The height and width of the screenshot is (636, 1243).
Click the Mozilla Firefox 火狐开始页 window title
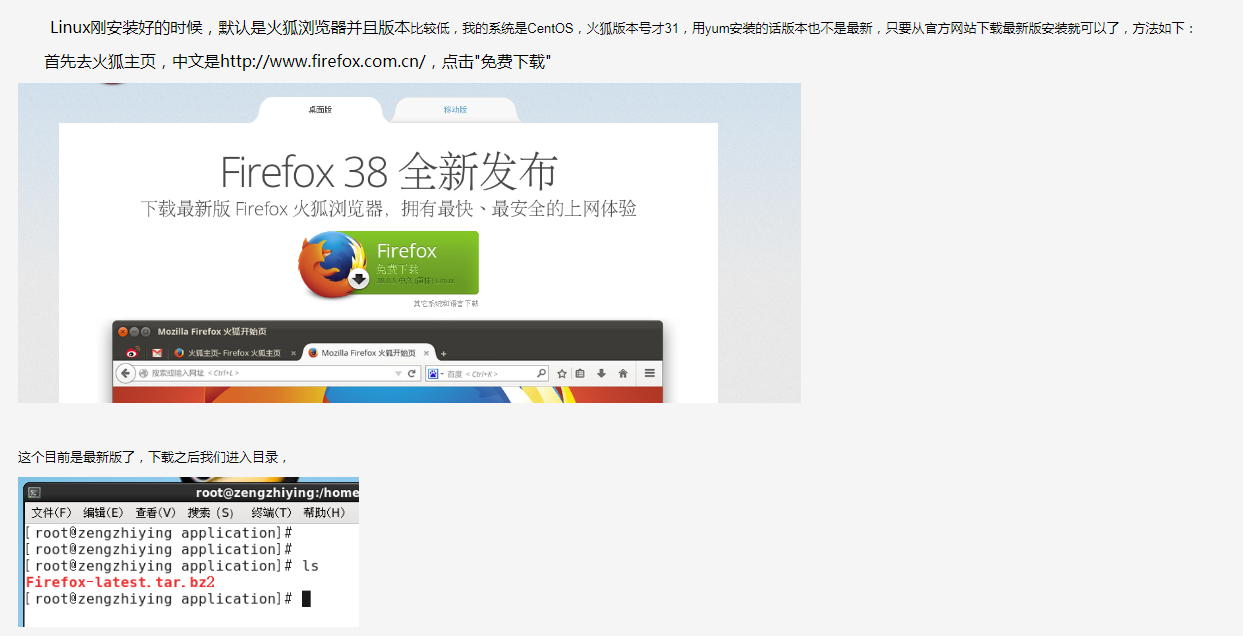pos(212,331)
